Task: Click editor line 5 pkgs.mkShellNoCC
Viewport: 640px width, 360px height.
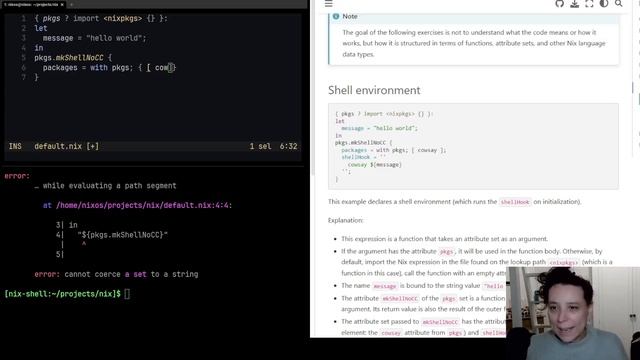Action: click(73, 58)
